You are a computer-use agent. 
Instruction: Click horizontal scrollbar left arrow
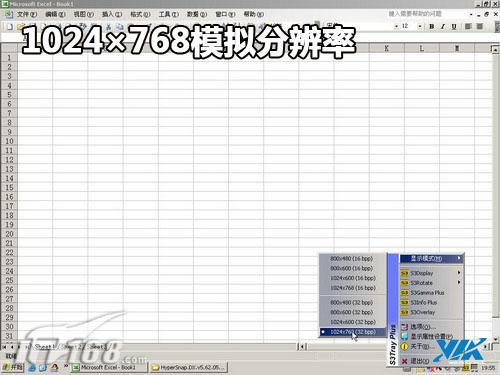(302, 347)
